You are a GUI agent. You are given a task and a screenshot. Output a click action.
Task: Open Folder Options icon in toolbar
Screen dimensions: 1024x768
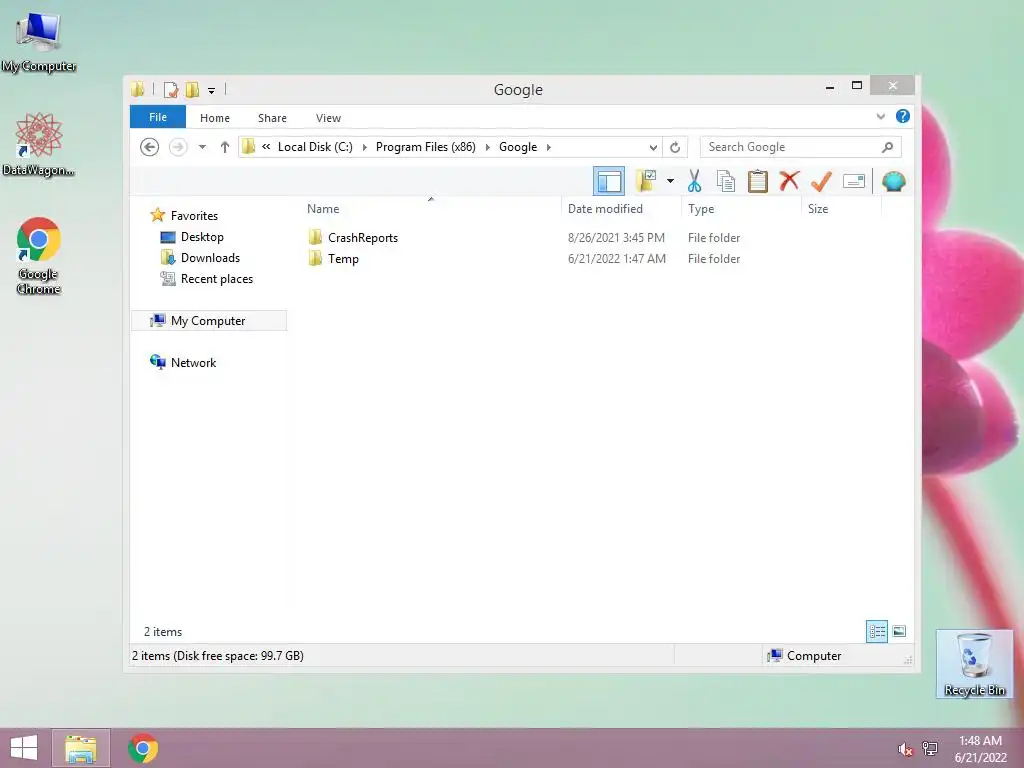(x=646, y=181)
